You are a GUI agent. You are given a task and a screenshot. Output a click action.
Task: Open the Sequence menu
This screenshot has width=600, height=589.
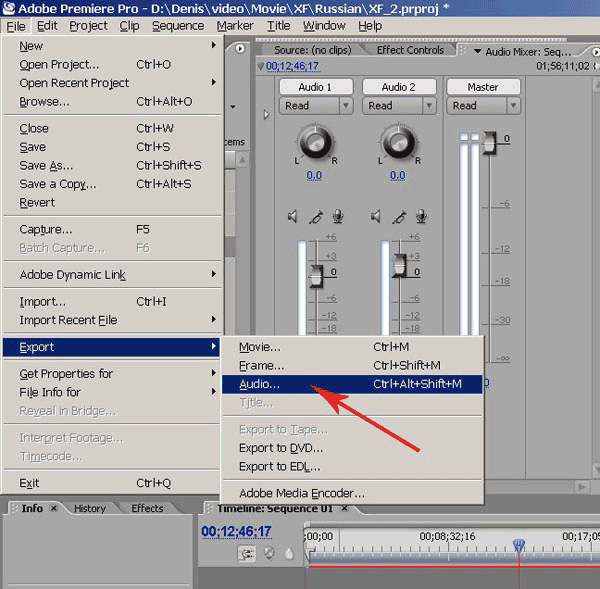(x=178, y=26)
